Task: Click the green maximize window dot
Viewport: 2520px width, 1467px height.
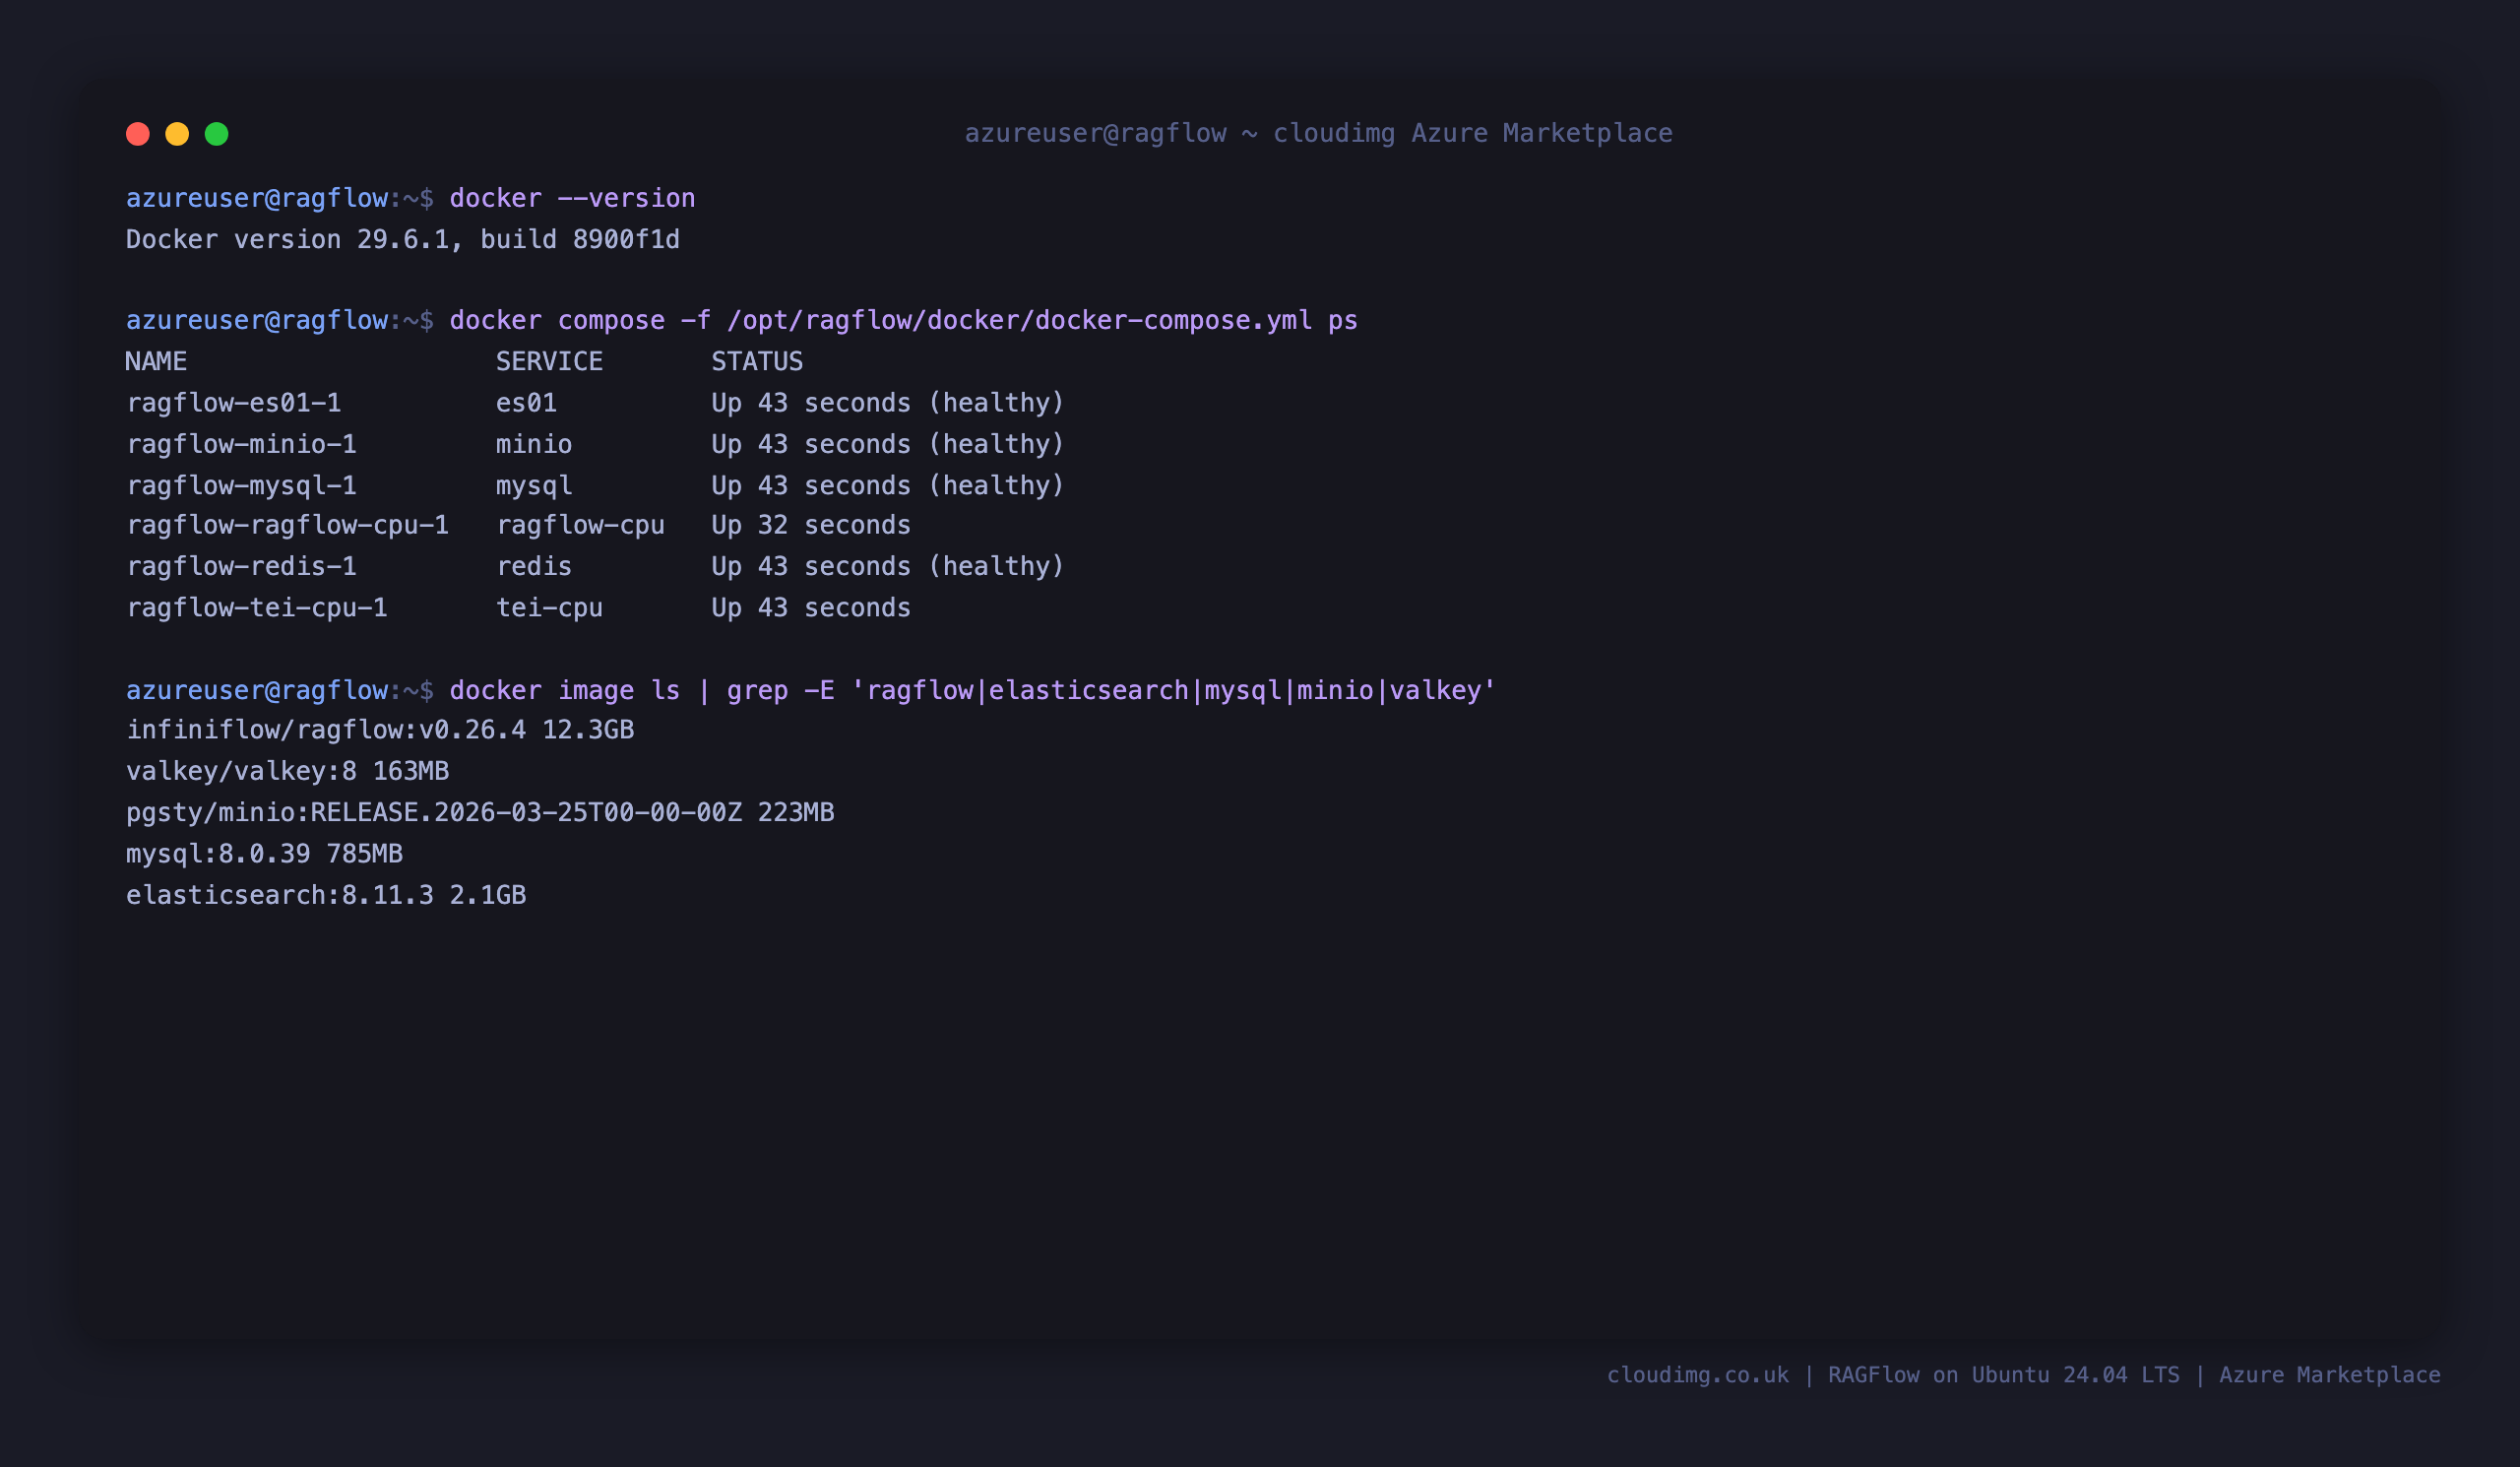Action: (x=217, y=134)
